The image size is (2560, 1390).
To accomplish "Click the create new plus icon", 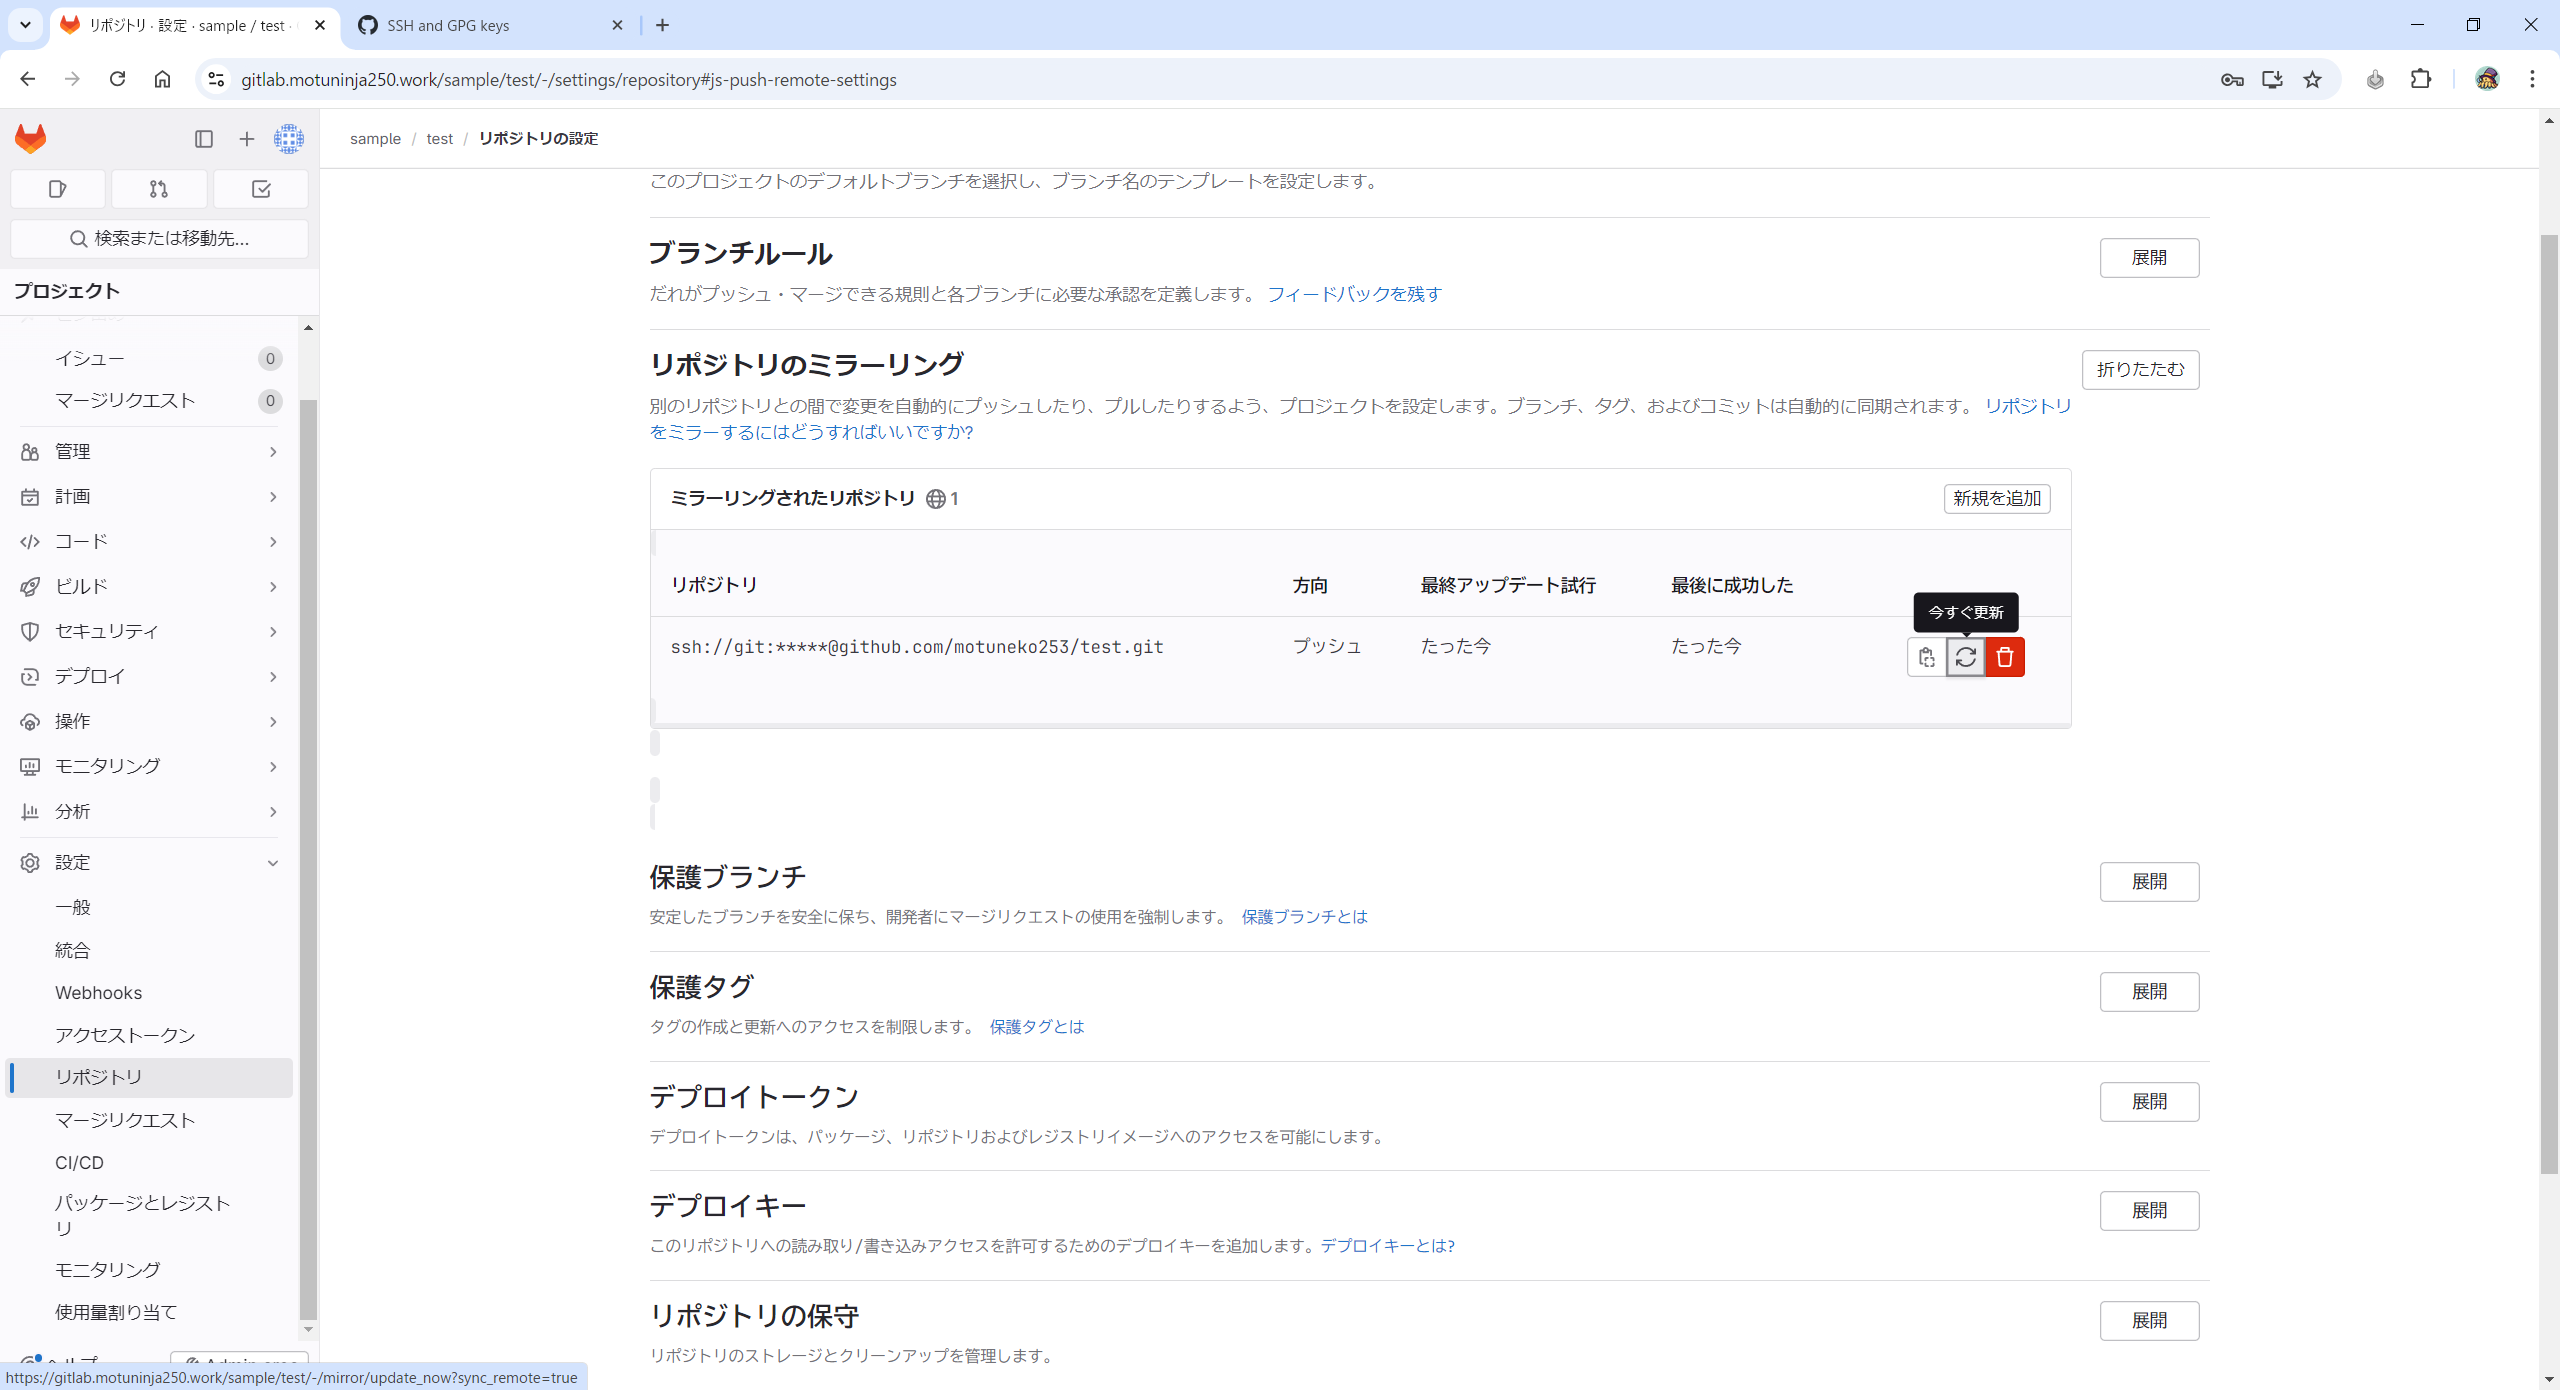I will point(247,139).
